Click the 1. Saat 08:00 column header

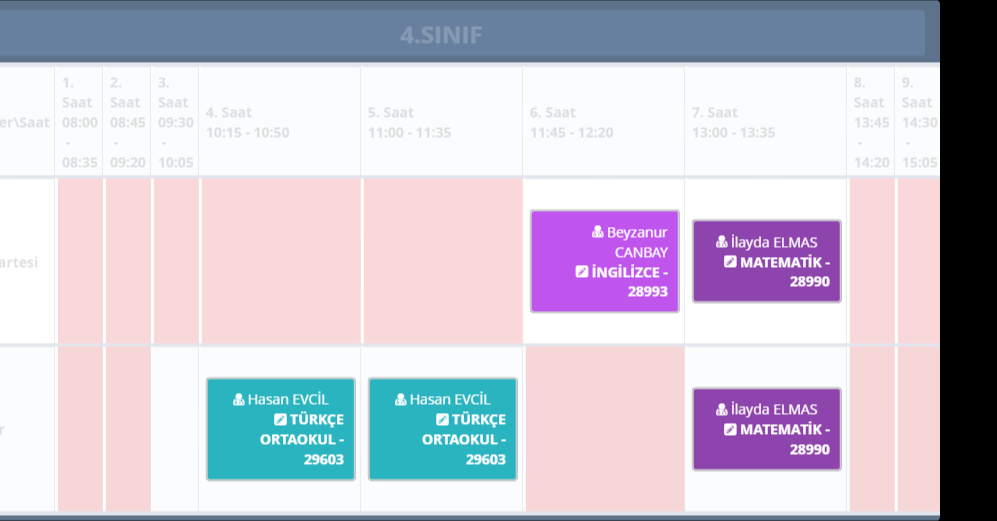79,122
